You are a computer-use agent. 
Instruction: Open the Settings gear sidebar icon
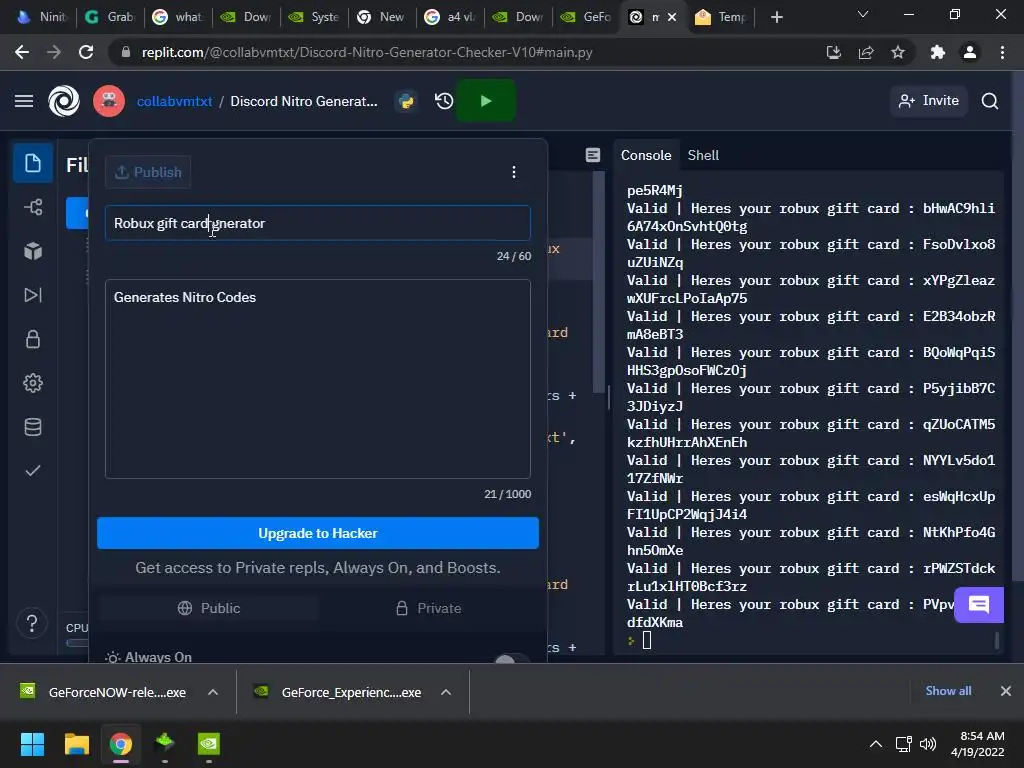[33, 383]
